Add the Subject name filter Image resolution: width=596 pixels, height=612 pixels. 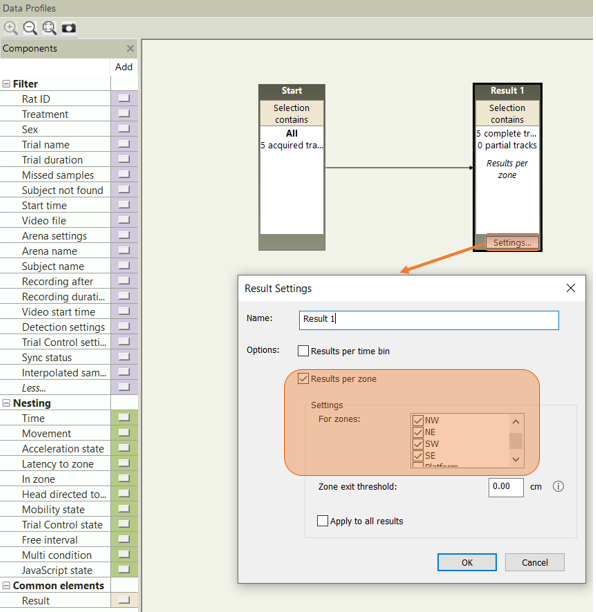tap(124, 266)
